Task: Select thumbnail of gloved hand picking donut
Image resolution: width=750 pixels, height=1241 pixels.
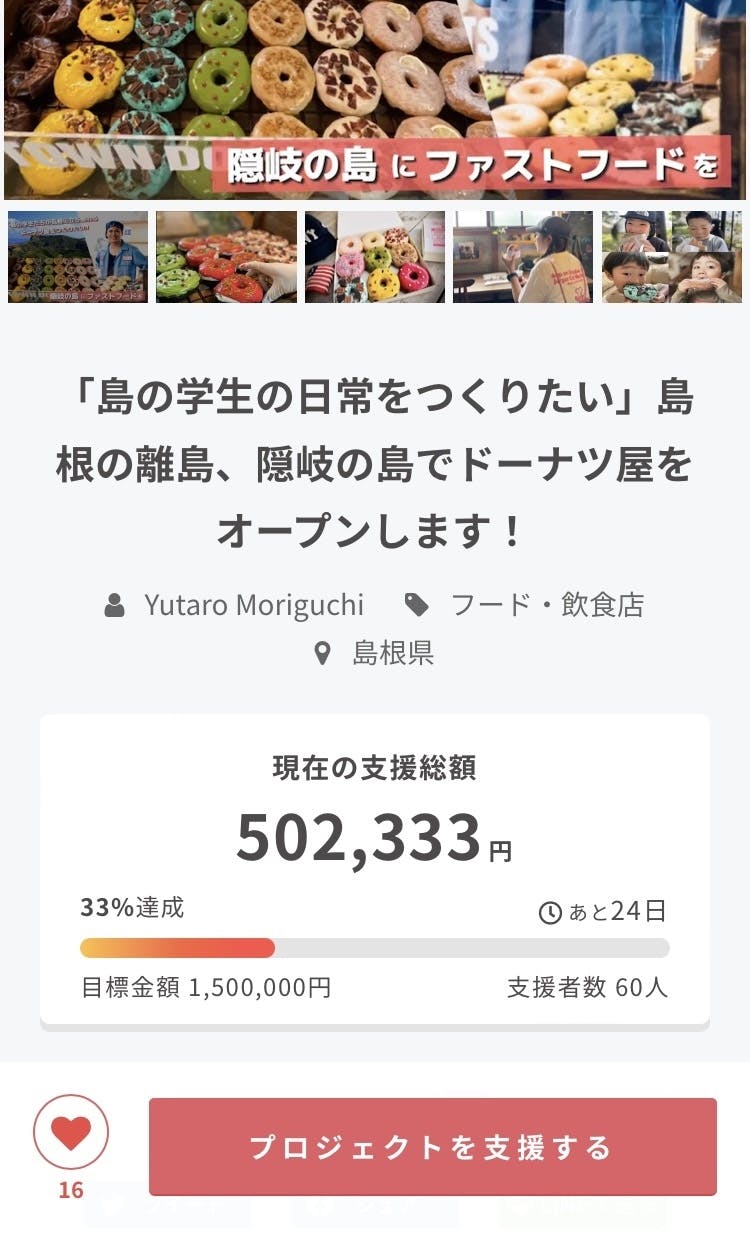Action: tap(226, 257)
